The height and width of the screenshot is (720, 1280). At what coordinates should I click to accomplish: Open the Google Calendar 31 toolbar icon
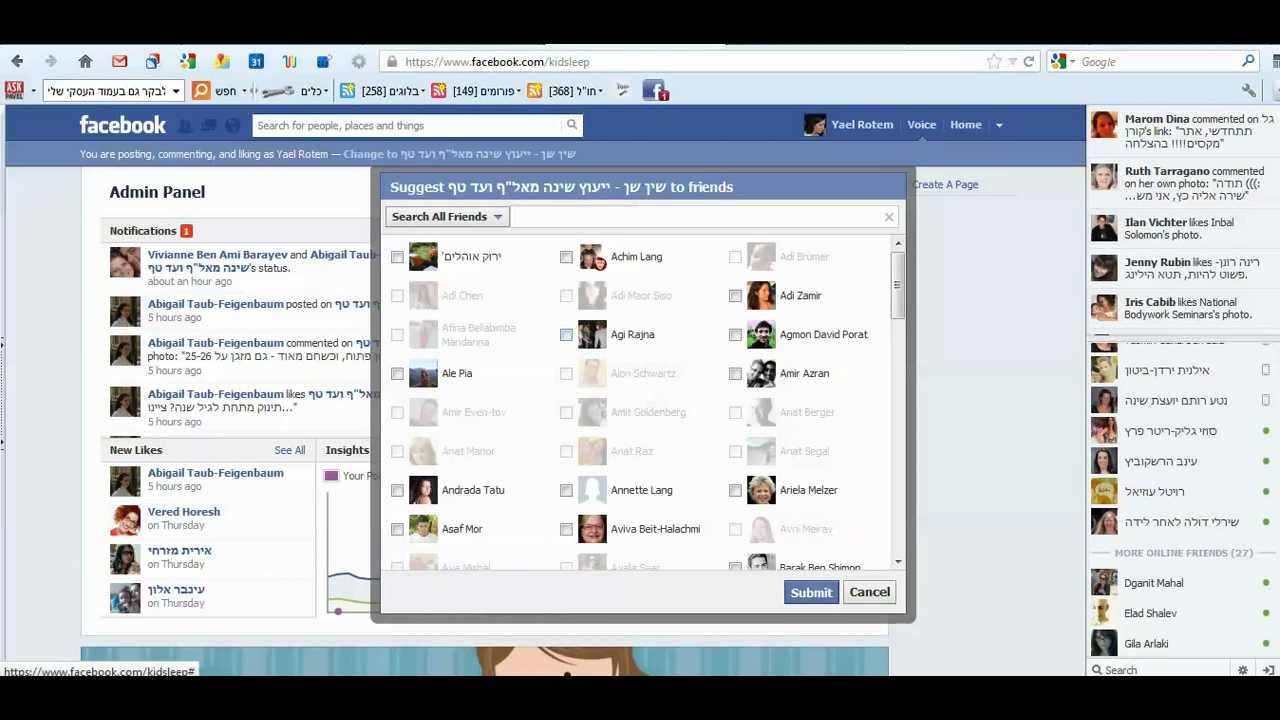pos(256,62)
